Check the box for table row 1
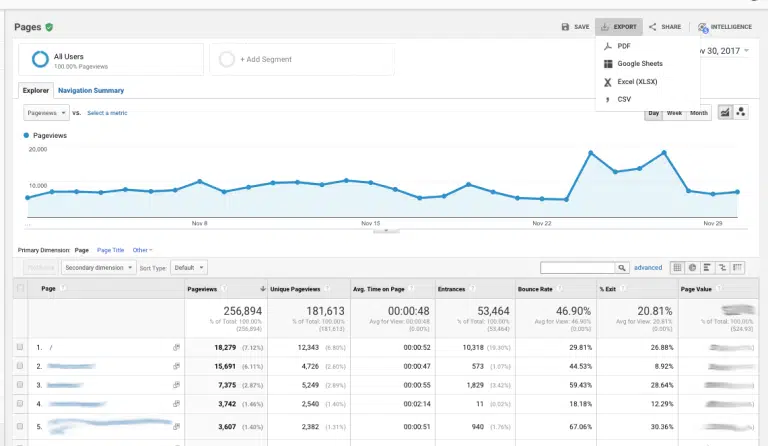Viewport: 768px width, 446px height. (20, 347)
